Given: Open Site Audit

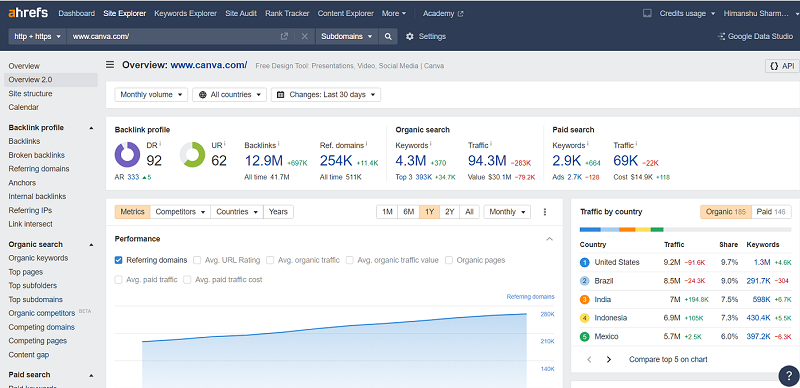Looking at the screenshot, I should click(241, 13).
